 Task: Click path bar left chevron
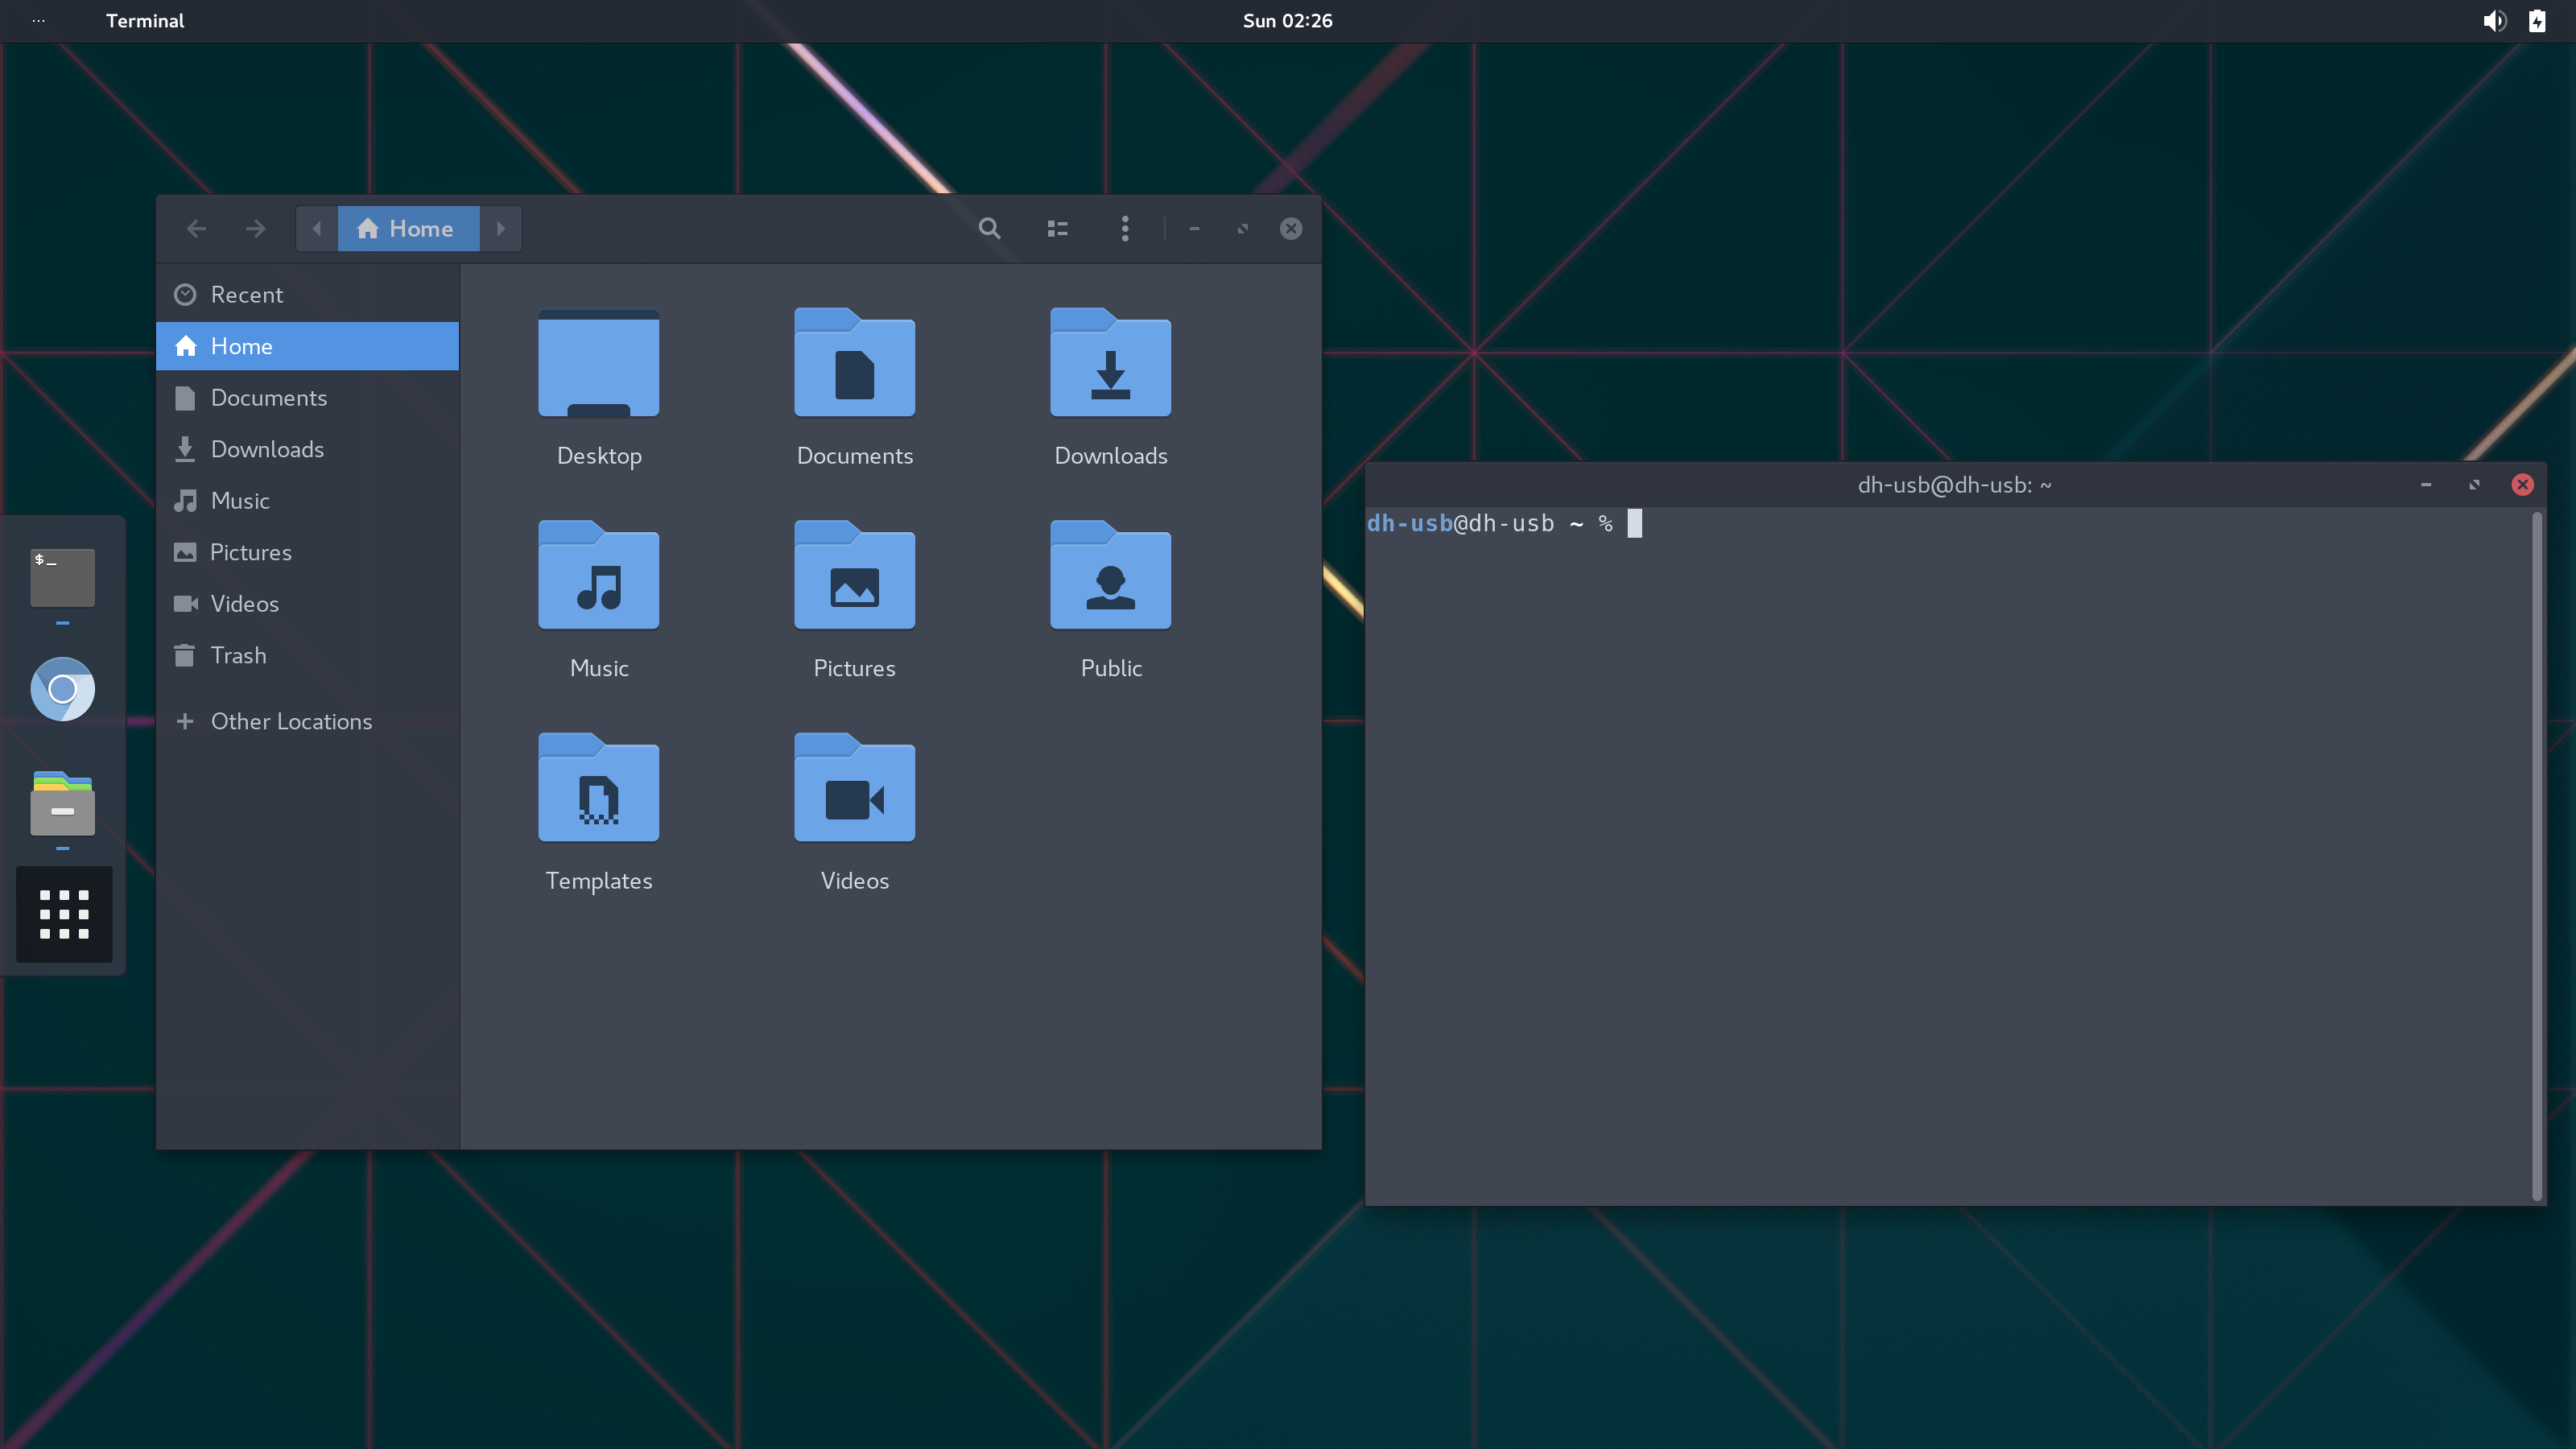(x=317, y=229)
